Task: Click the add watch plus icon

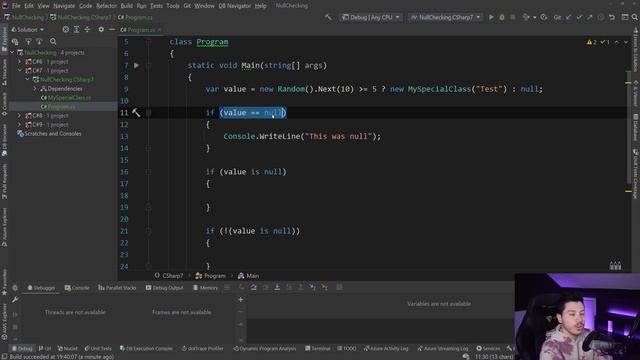Action: tap(241, 300)
